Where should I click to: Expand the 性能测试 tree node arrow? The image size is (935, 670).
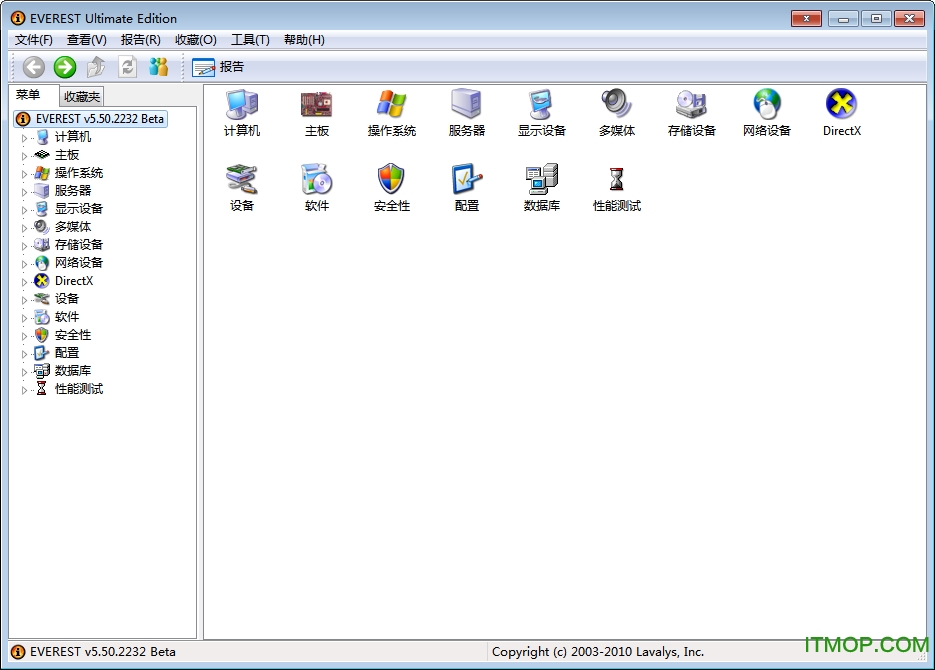tap(24, 390)
